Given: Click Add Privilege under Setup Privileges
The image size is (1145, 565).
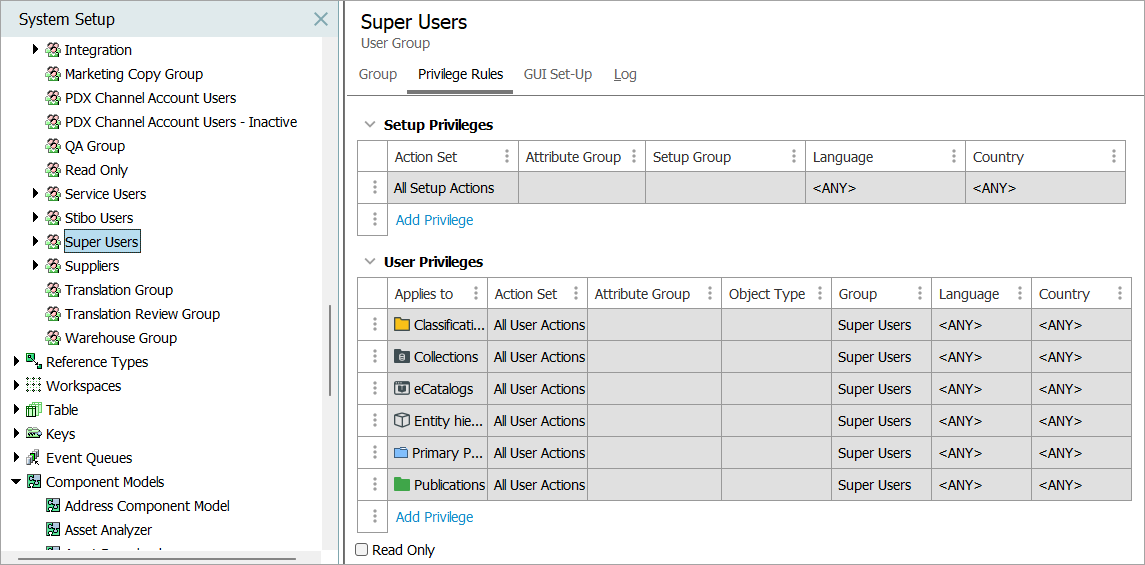Looking at the screenshot, I should pos(434,220).
